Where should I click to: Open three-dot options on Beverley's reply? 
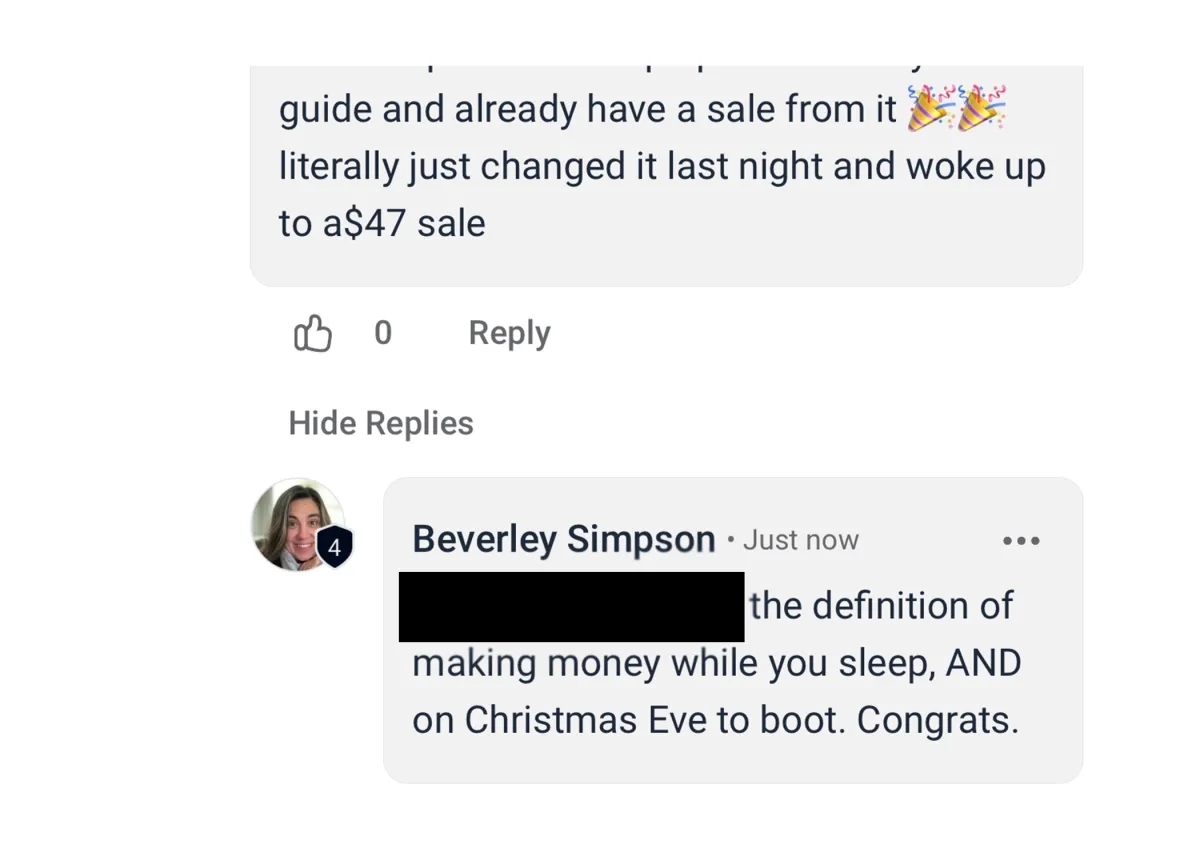[x=1021, y=541]
